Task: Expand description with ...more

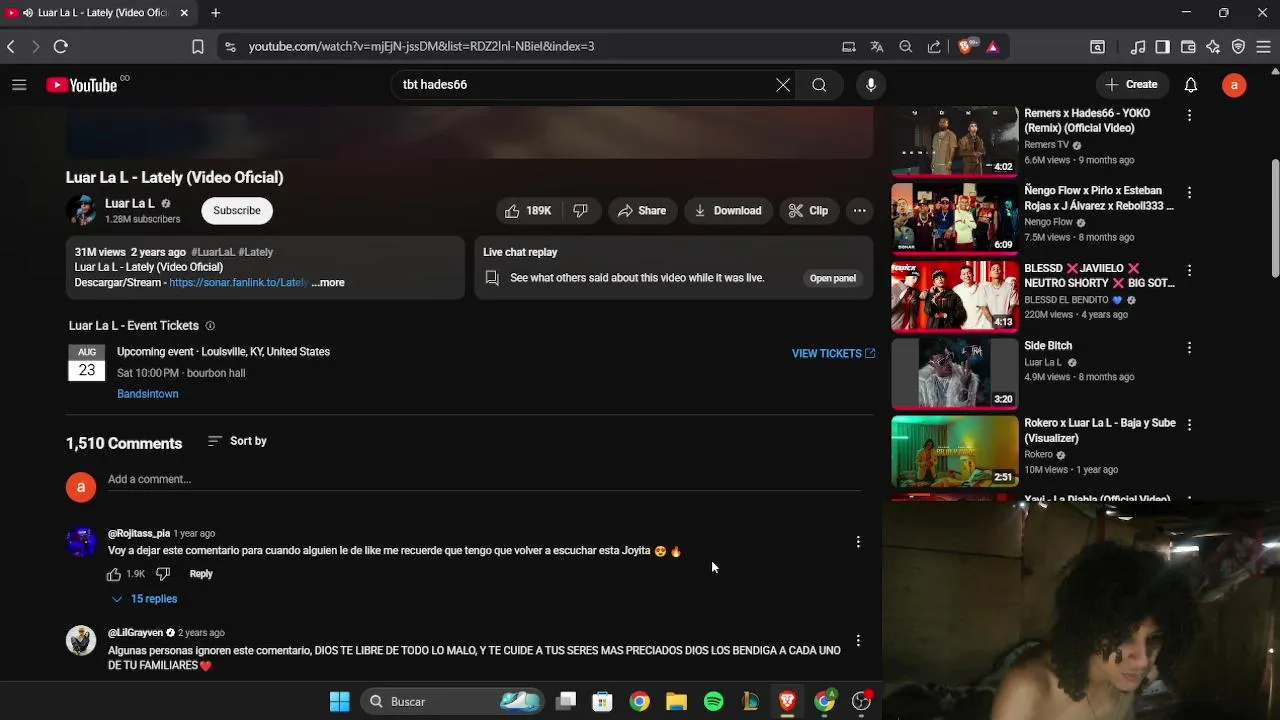Action: (328, 283)
